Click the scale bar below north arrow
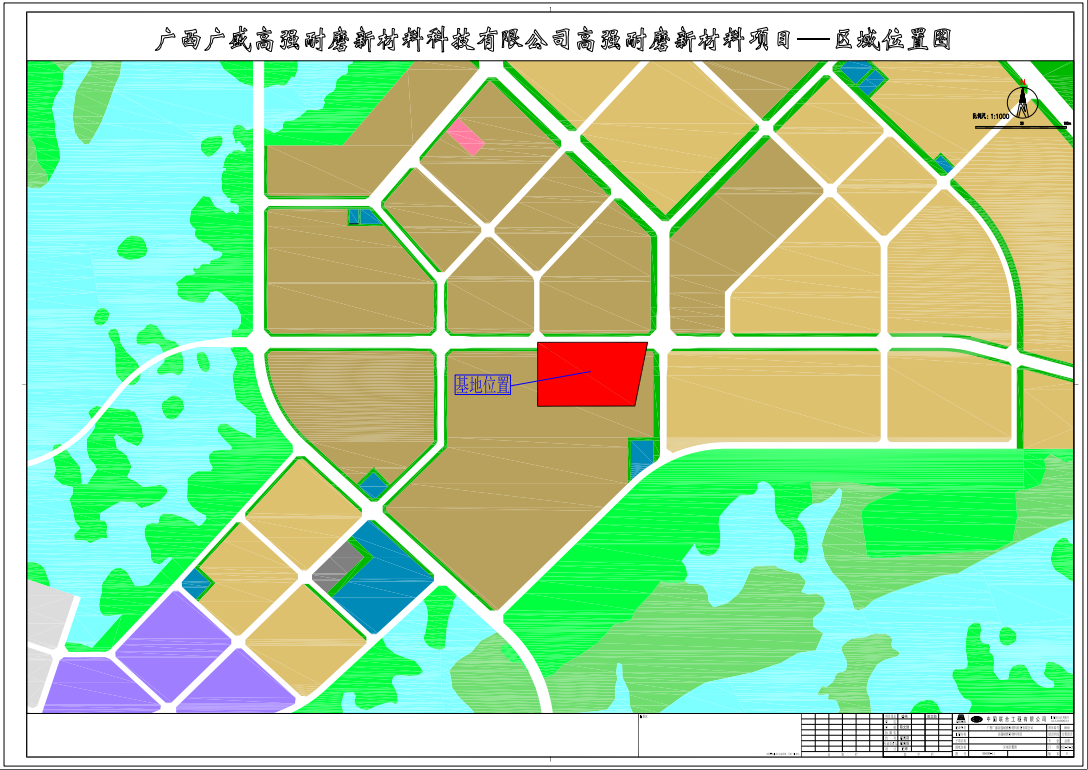Screen dimensions: 1088x770 point(1022,126)
